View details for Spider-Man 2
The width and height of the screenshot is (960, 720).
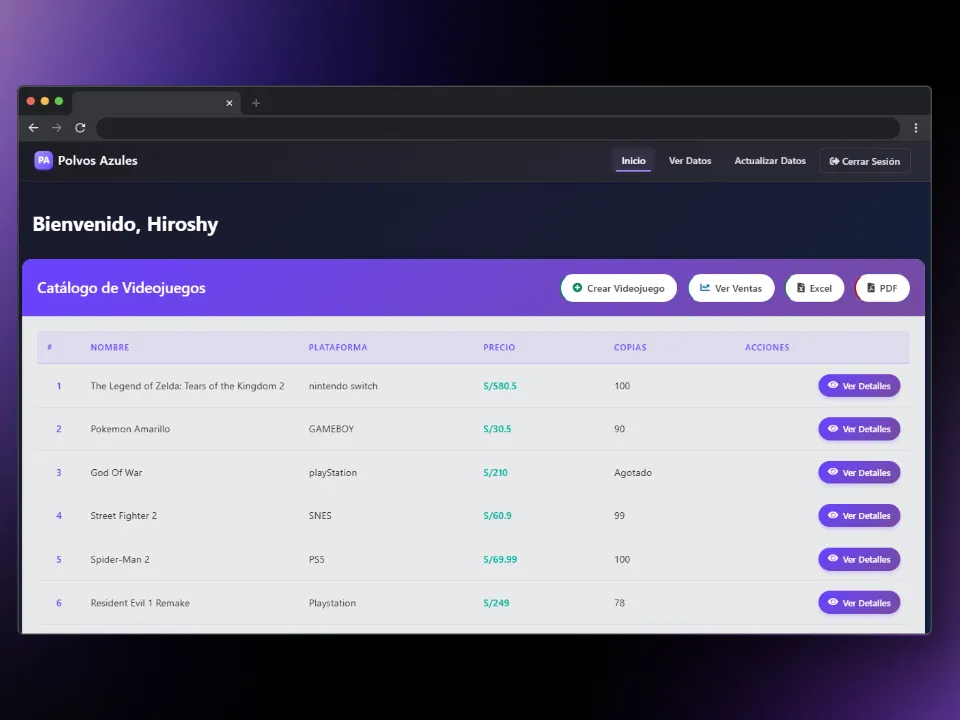859,559
